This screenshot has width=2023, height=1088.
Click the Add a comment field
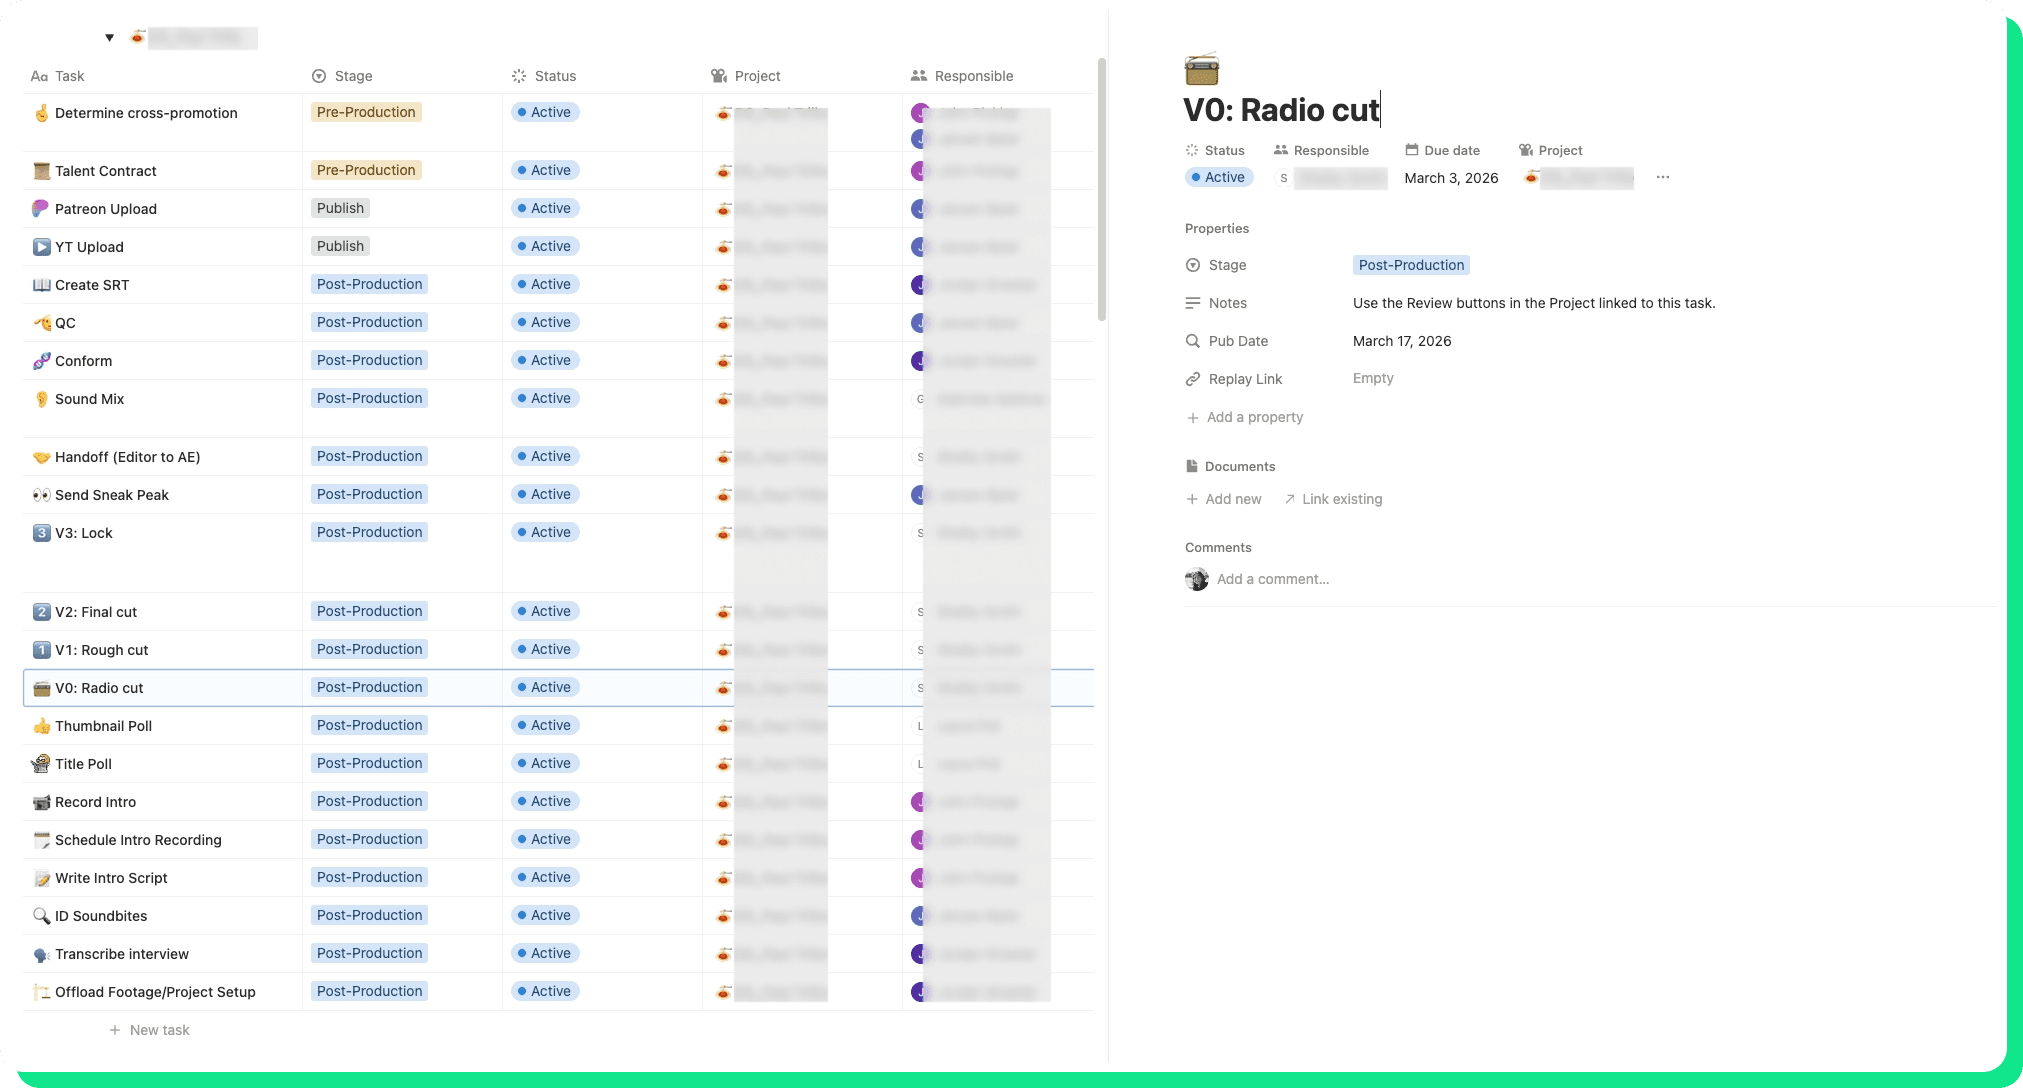1272,579
